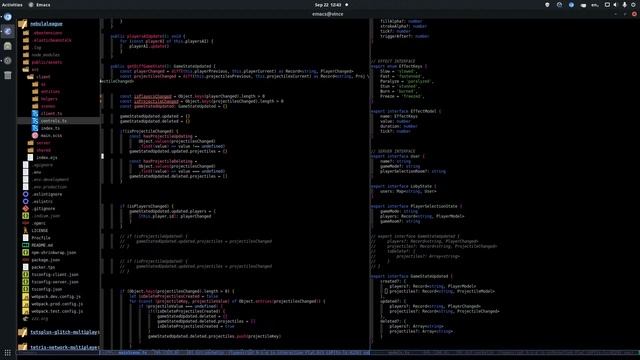Open index.ejs in the tree
This screenshot has height=360, width=640.
point(47,158)
